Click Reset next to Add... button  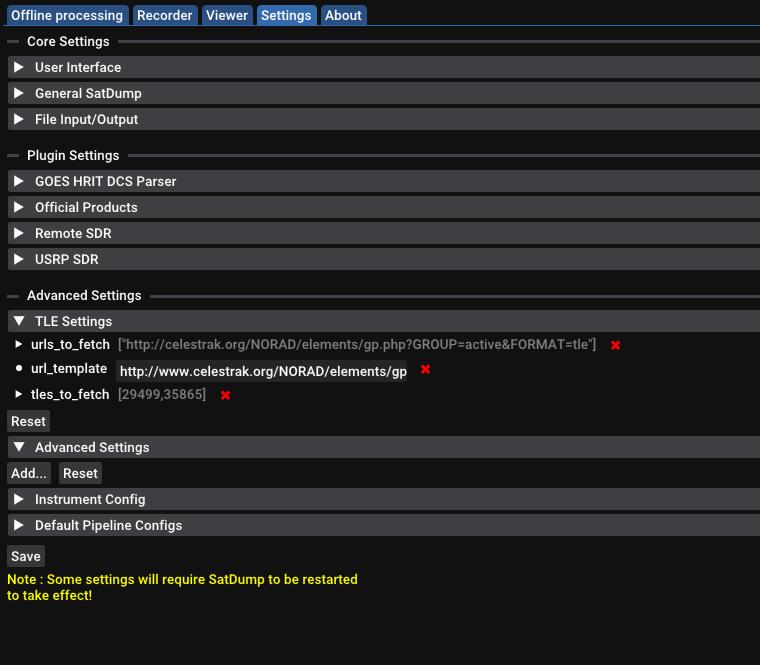click(80, 473)
